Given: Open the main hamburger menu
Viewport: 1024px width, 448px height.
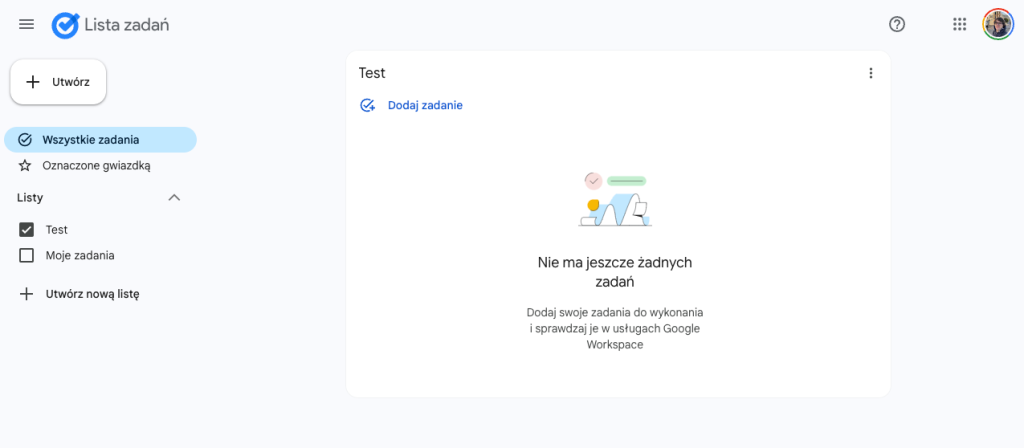Looking at the screenshot, I should pyautogui.click(x=27, y=24).
